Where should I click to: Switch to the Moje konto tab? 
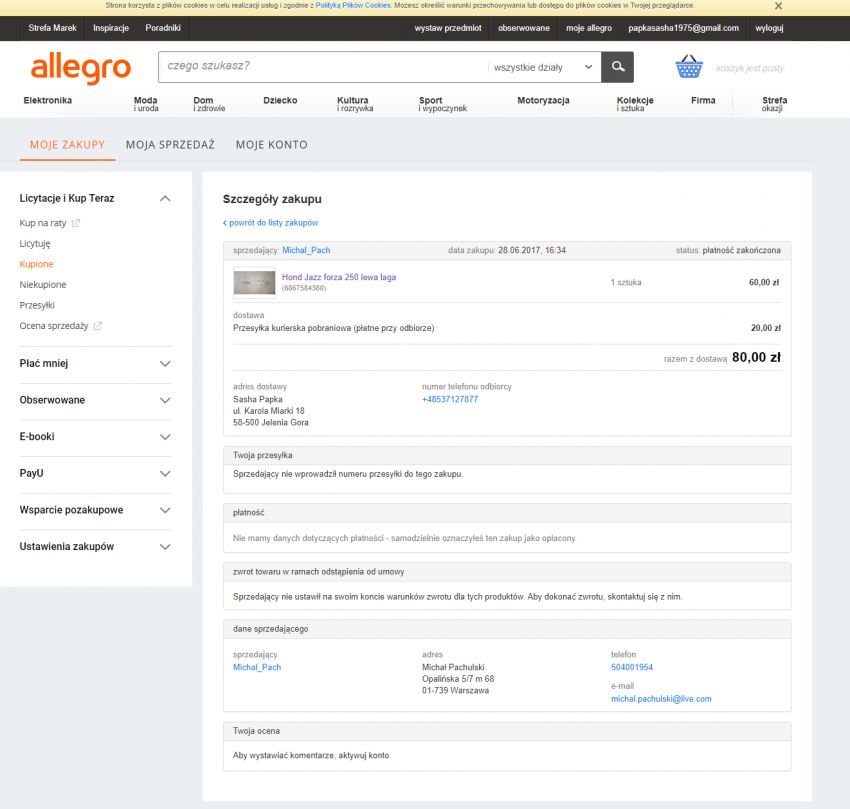(x=272, y=145)
